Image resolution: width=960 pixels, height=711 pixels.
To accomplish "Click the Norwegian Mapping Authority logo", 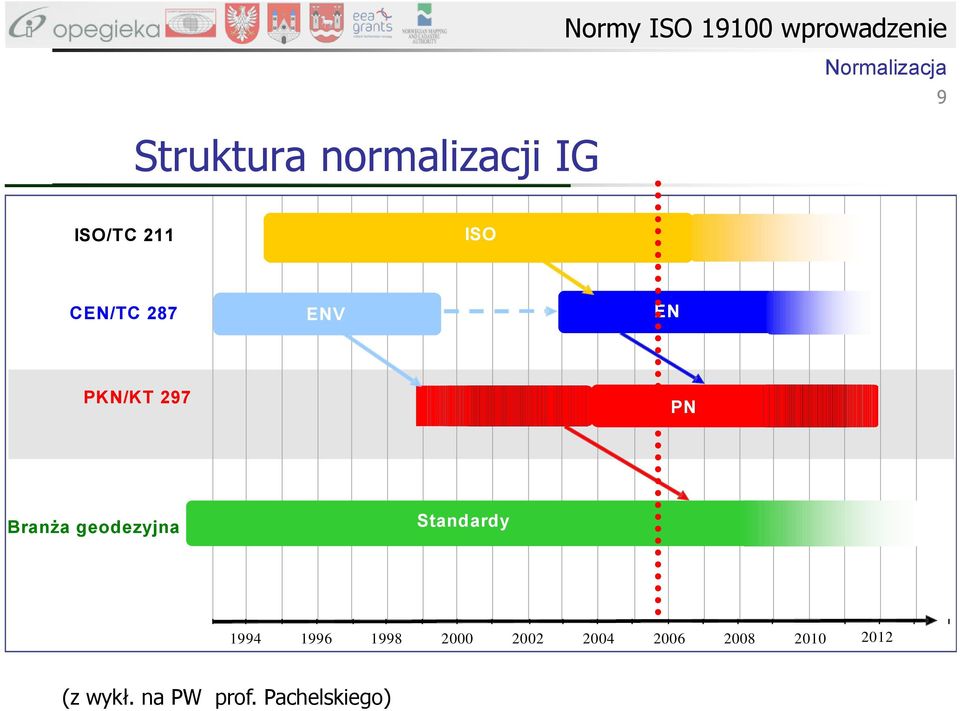I will (424, 23).
